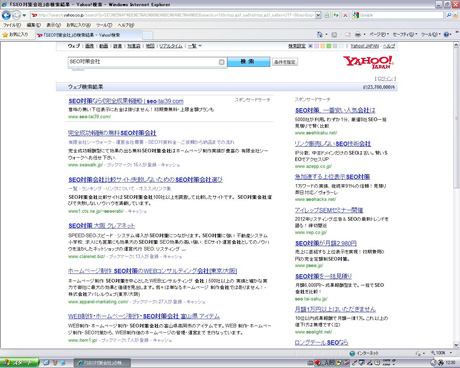
Task: Open the 編集(E) menu
Action: [x=34, y=25]
